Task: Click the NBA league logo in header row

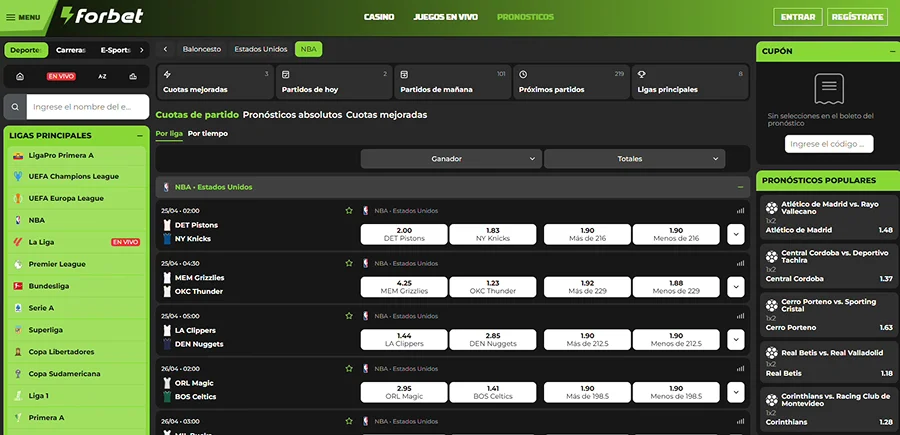Action: click(x=166, y=187)
